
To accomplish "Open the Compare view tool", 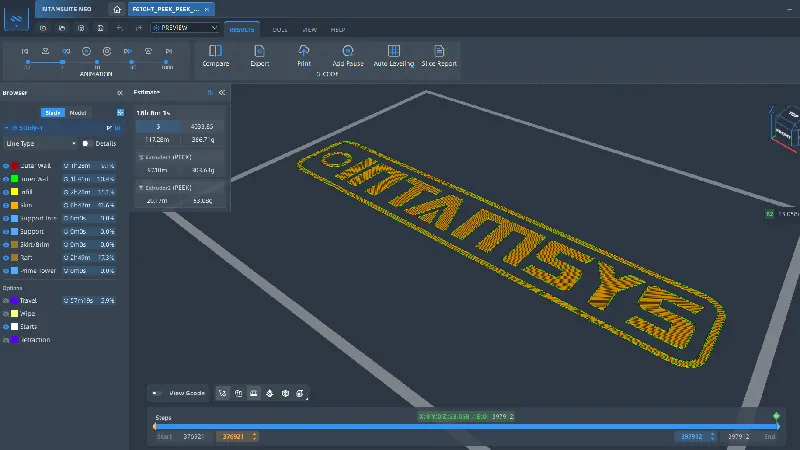I will [215, 56].
